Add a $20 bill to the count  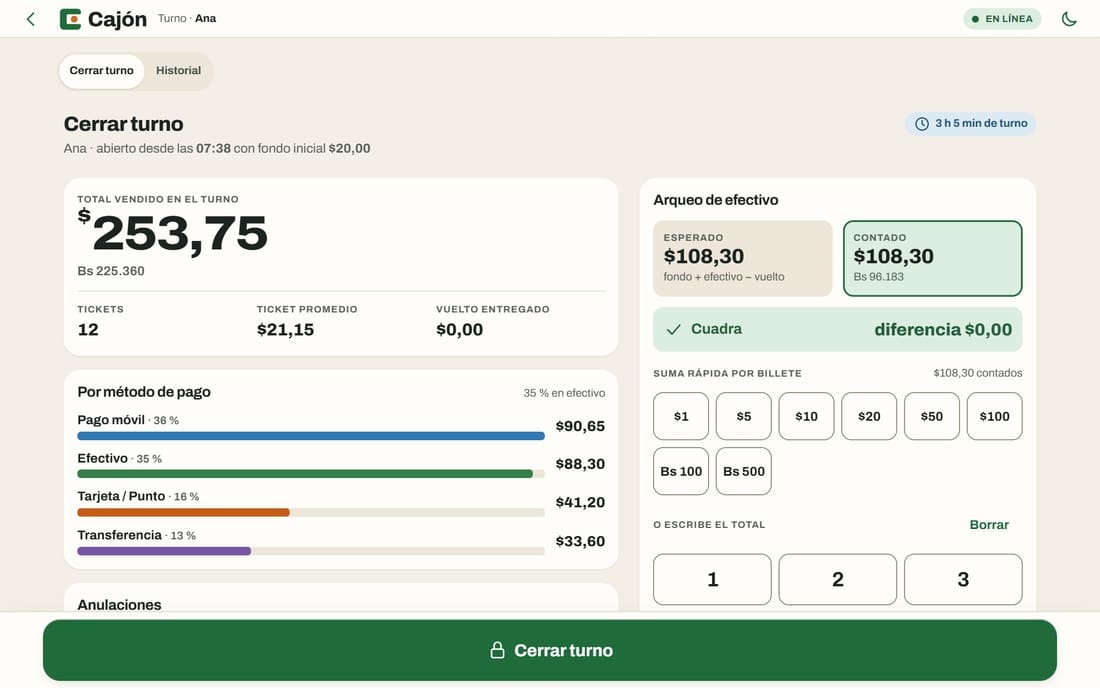[x=868, y=416]
